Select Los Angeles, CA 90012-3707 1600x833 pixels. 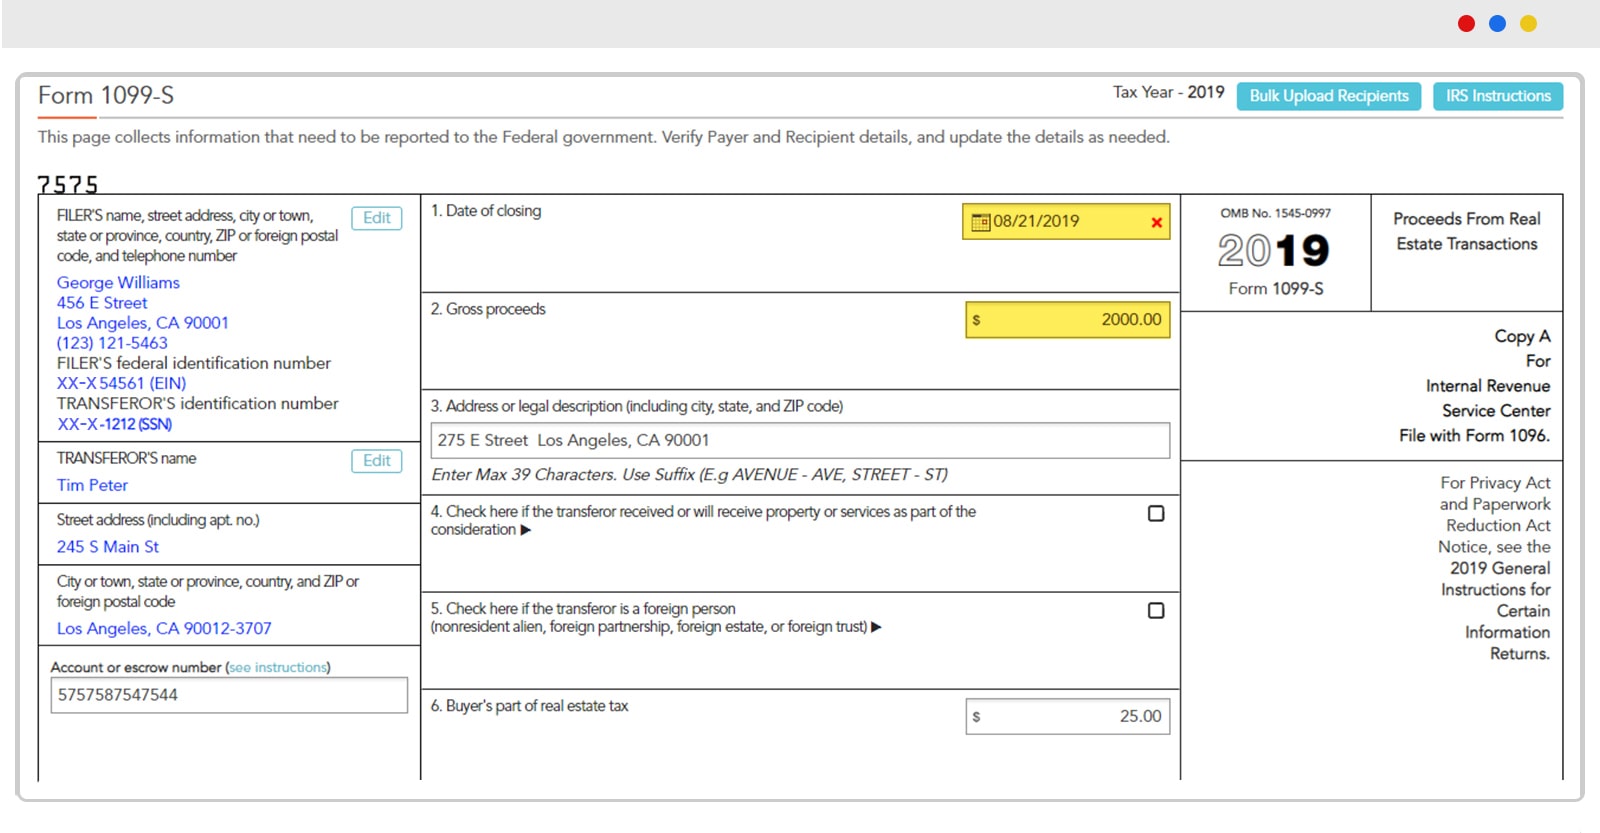point(164,629)
